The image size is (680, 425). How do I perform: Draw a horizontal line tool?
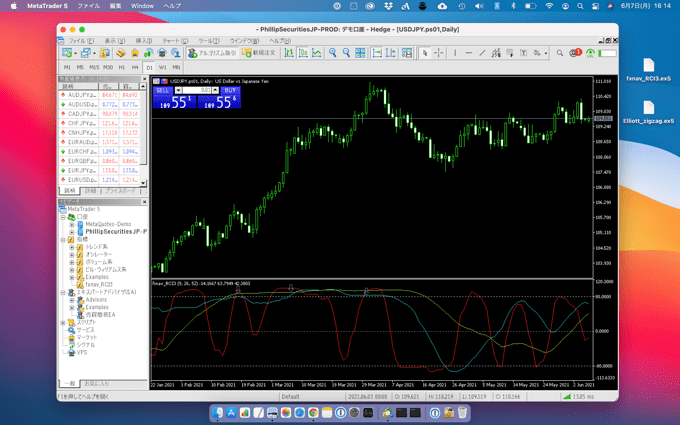[468, 53]
